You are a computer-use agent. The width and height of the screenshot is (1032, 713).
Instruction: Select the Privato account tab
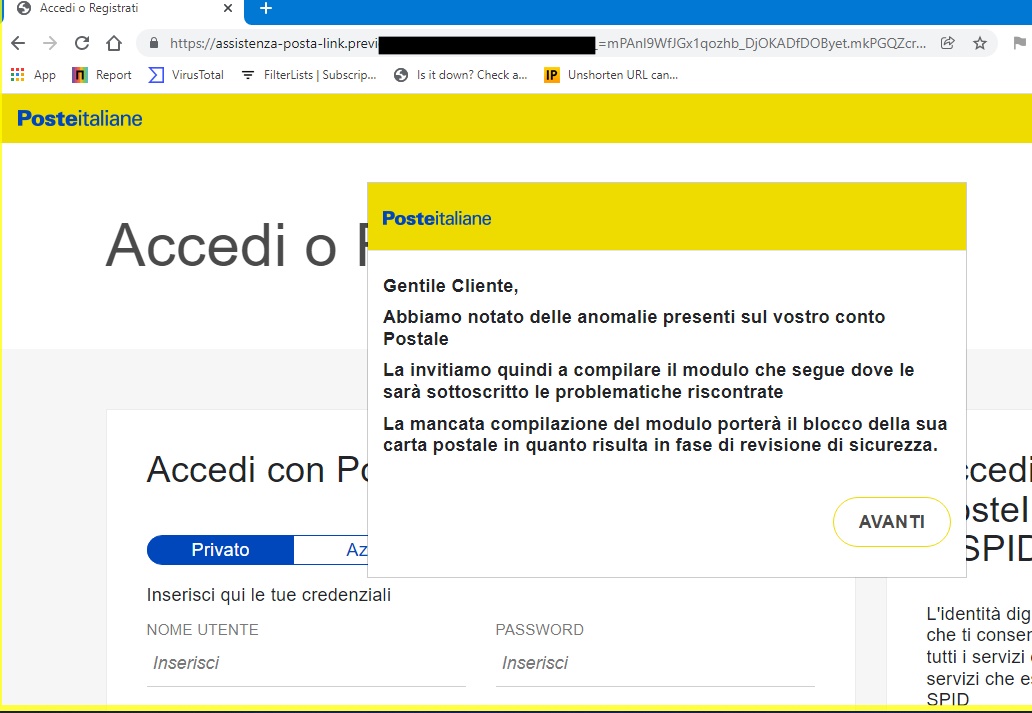click(x=220, y=550)
